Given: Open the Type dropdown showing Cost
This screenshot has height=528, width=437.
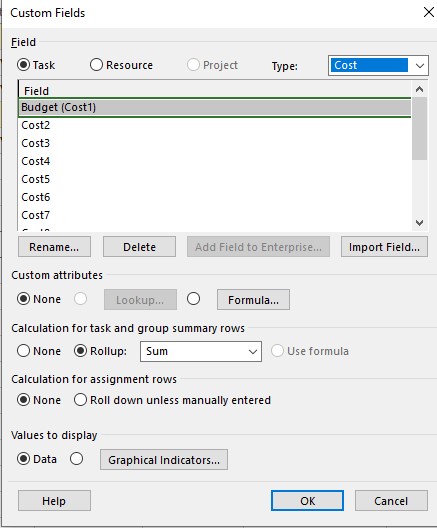Looking at the screenshot, I should pos(378,65).
